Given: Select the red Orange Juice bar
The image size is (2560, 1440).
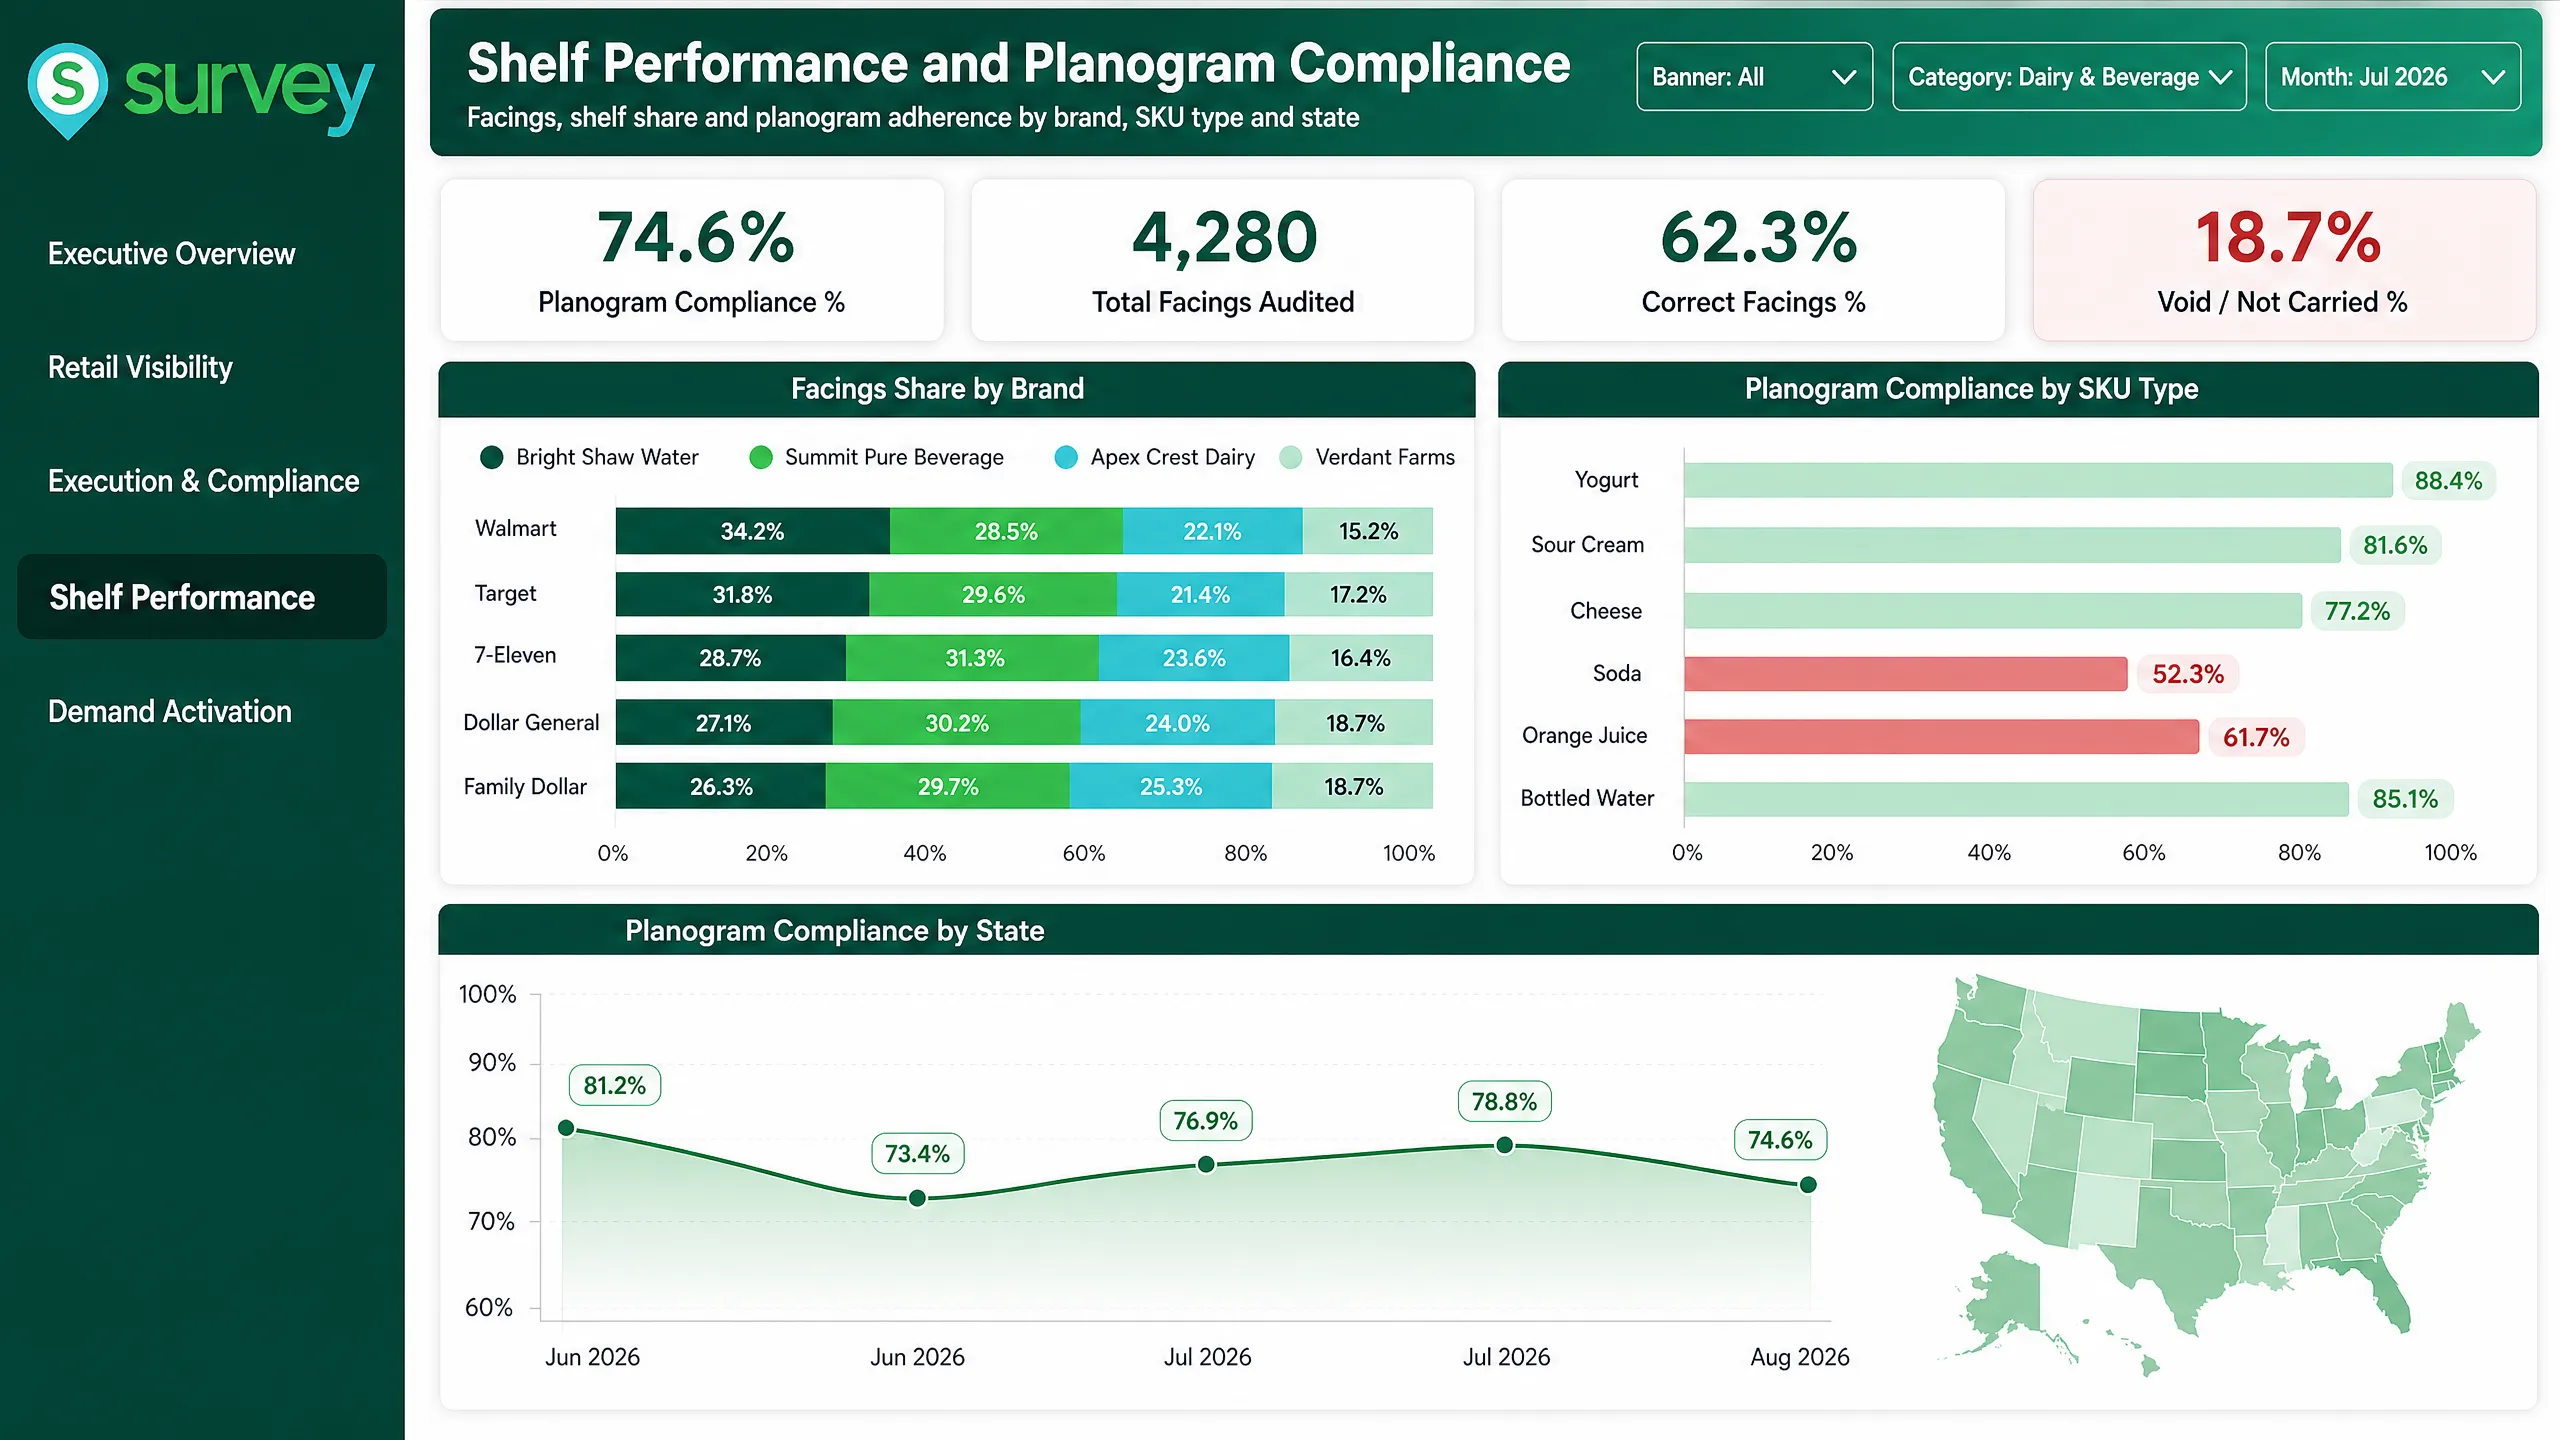Looking at the screenshot, I should [x=1942, y=737].
